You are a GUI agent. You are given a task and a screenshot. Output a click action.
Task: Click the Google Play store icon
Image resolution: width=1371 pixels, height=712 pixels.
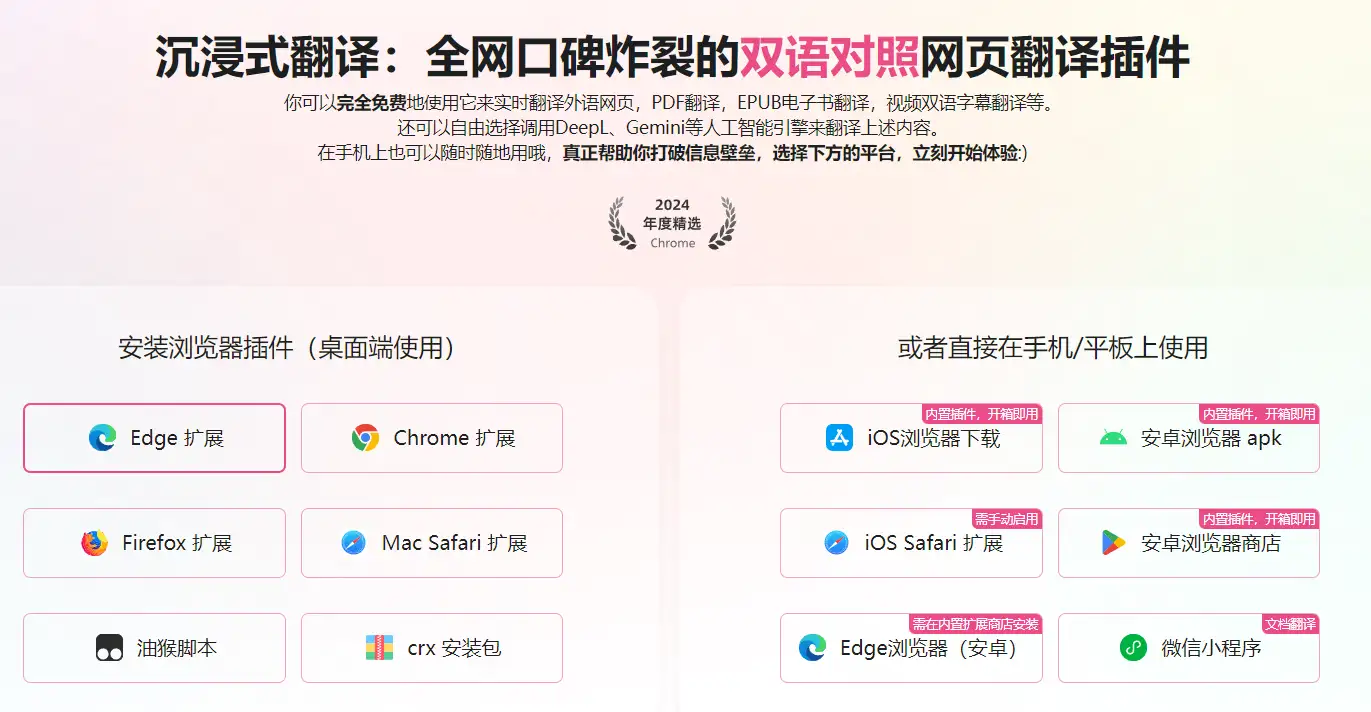[1113, 543]
